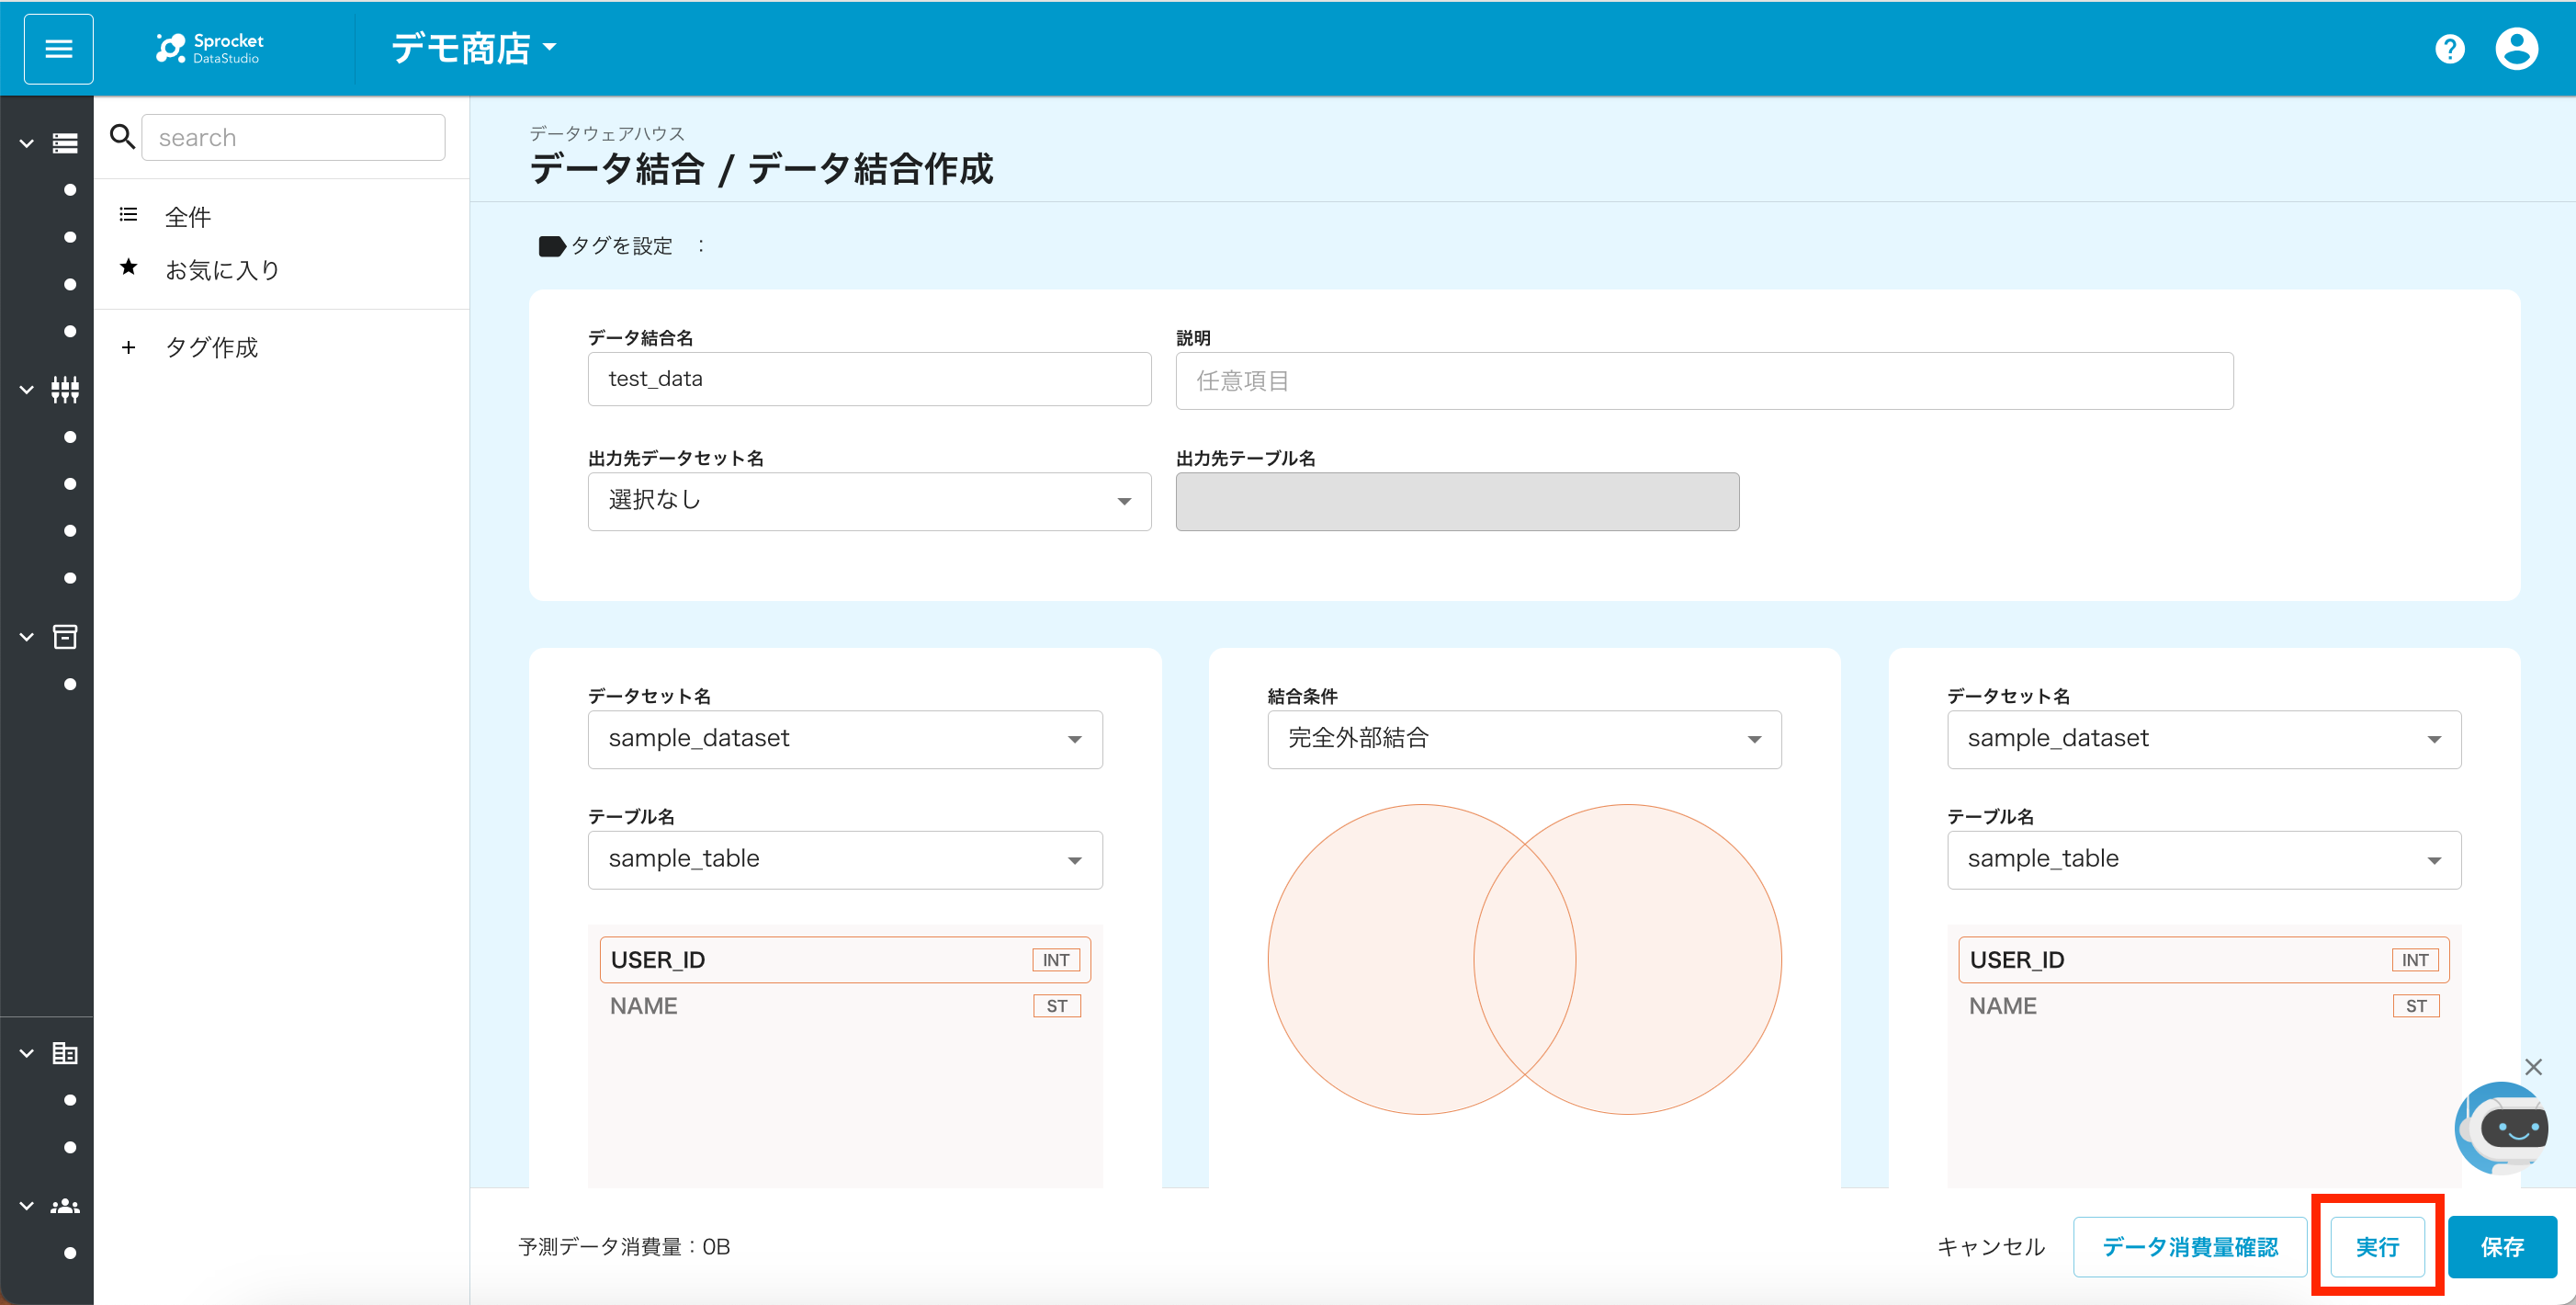Click the disabled 出力先テーブル名 field

pos(1457,501)
